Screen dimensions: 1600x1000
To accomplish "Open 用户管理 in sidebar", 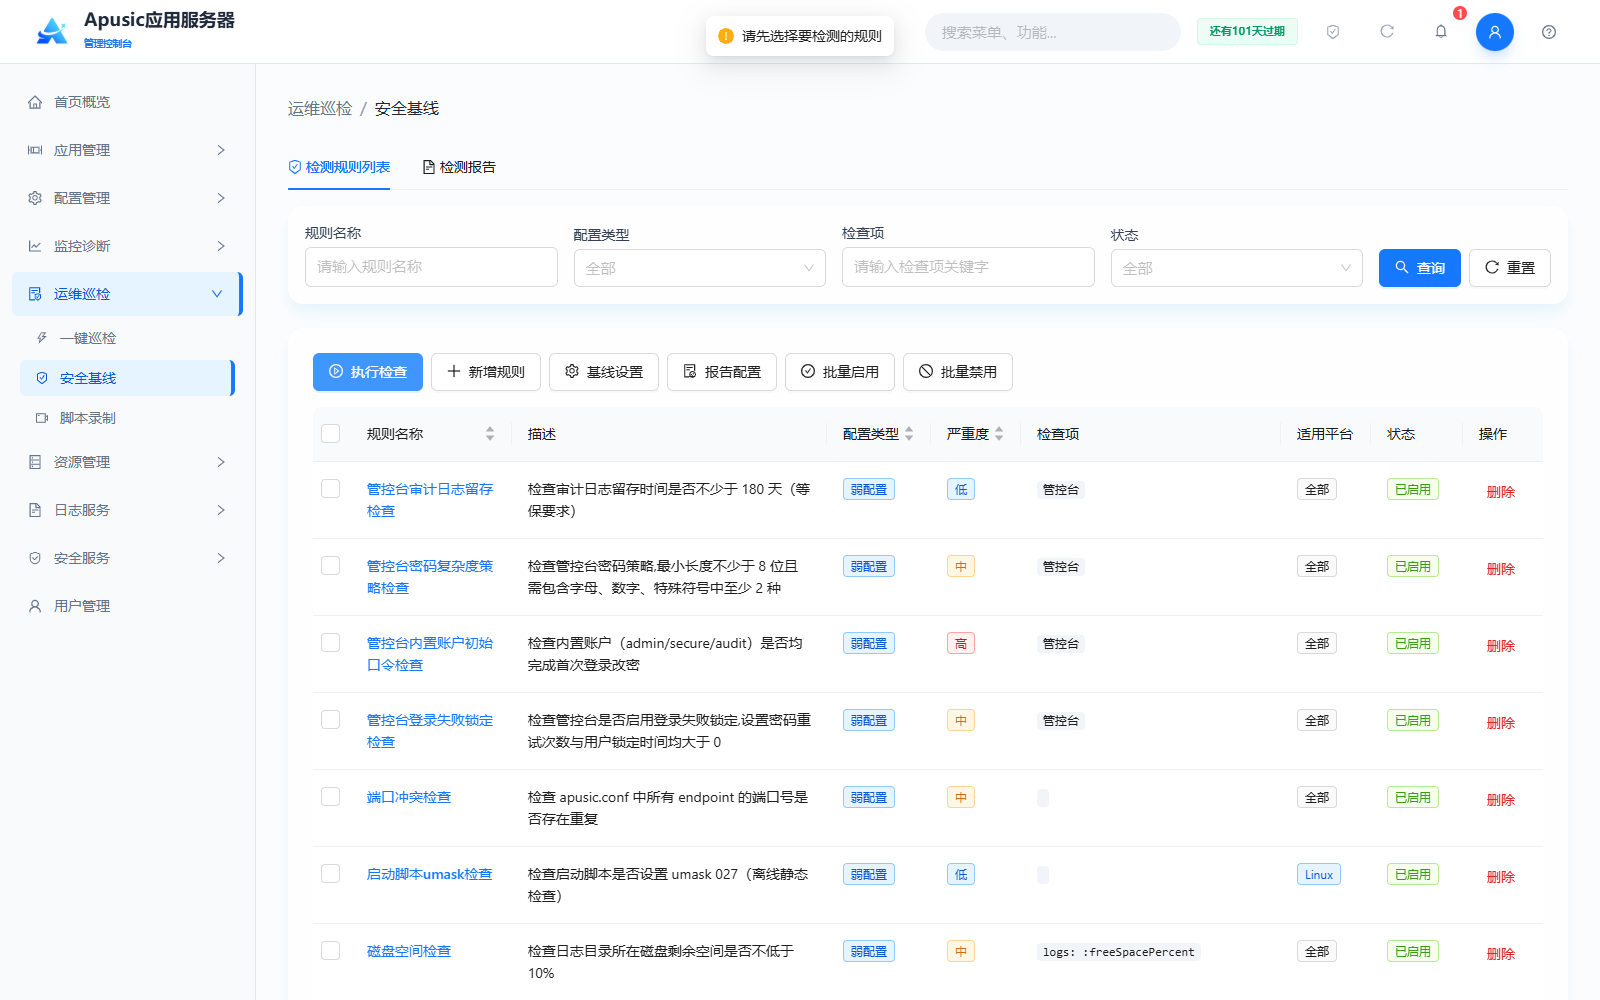I will pyautogui.click(x=127, y=606).
